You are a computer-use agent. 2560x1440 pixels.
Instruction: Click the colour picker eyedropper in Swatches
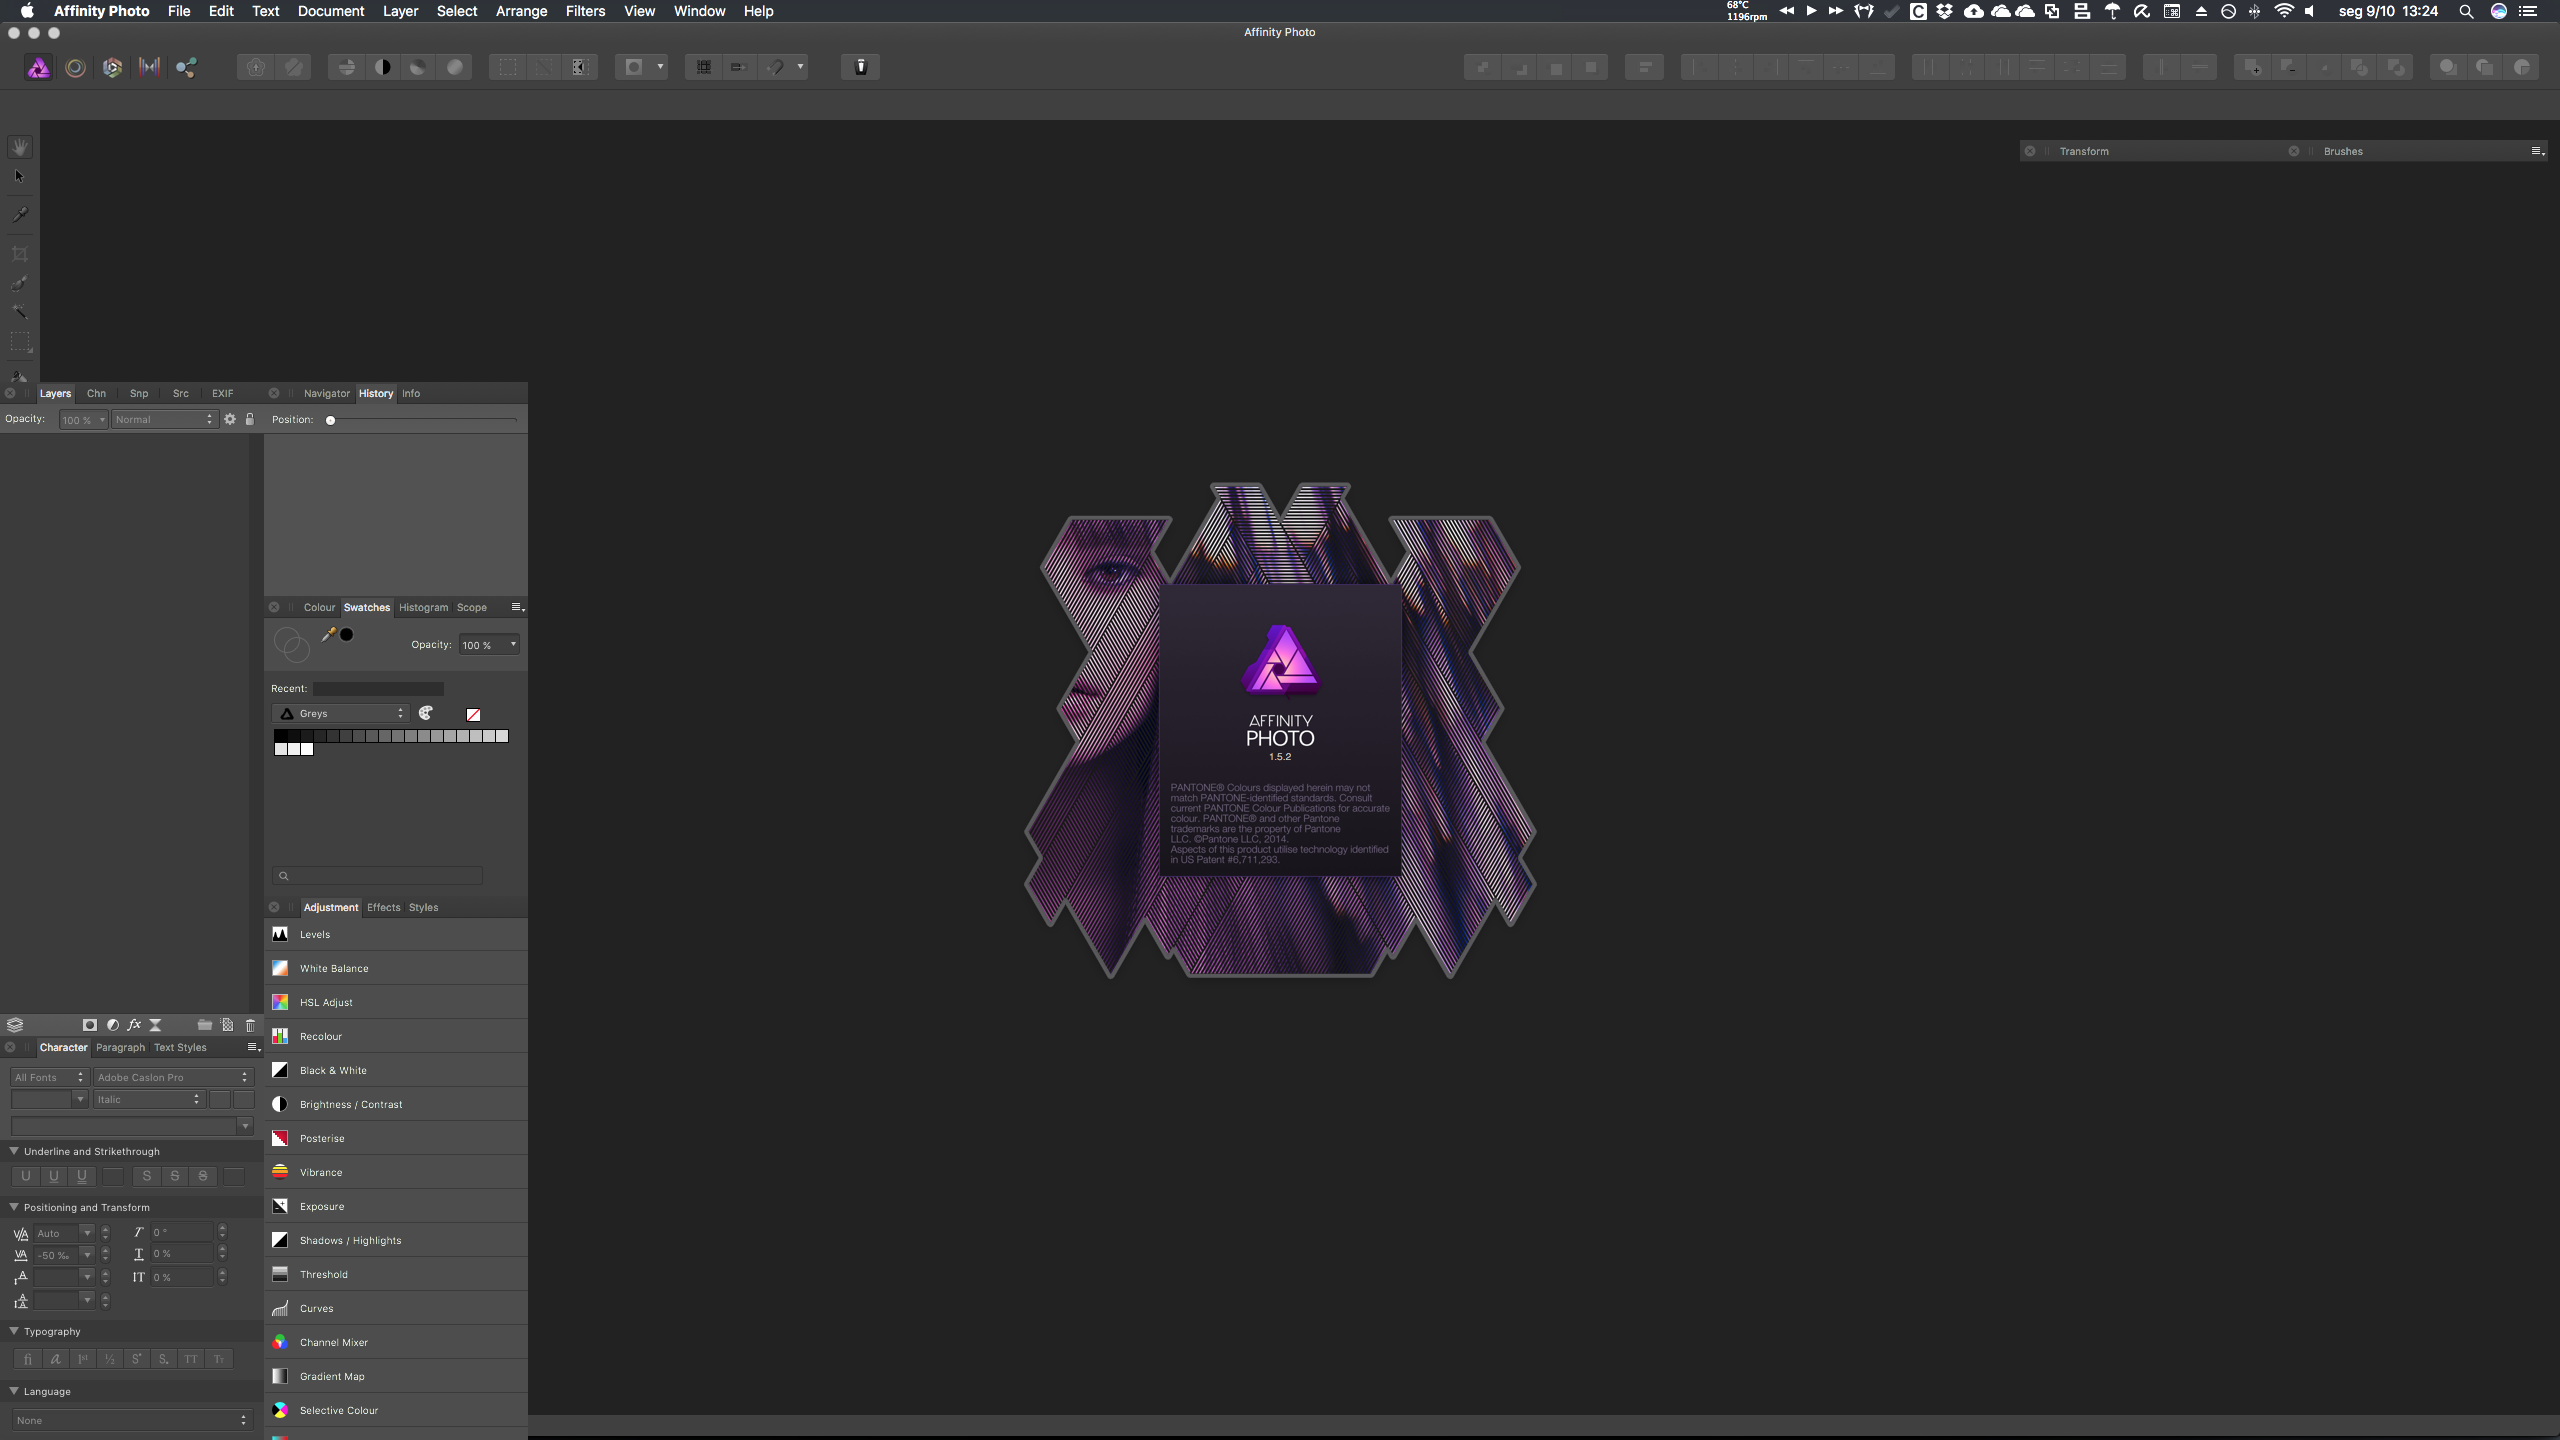tap(328, 634)
